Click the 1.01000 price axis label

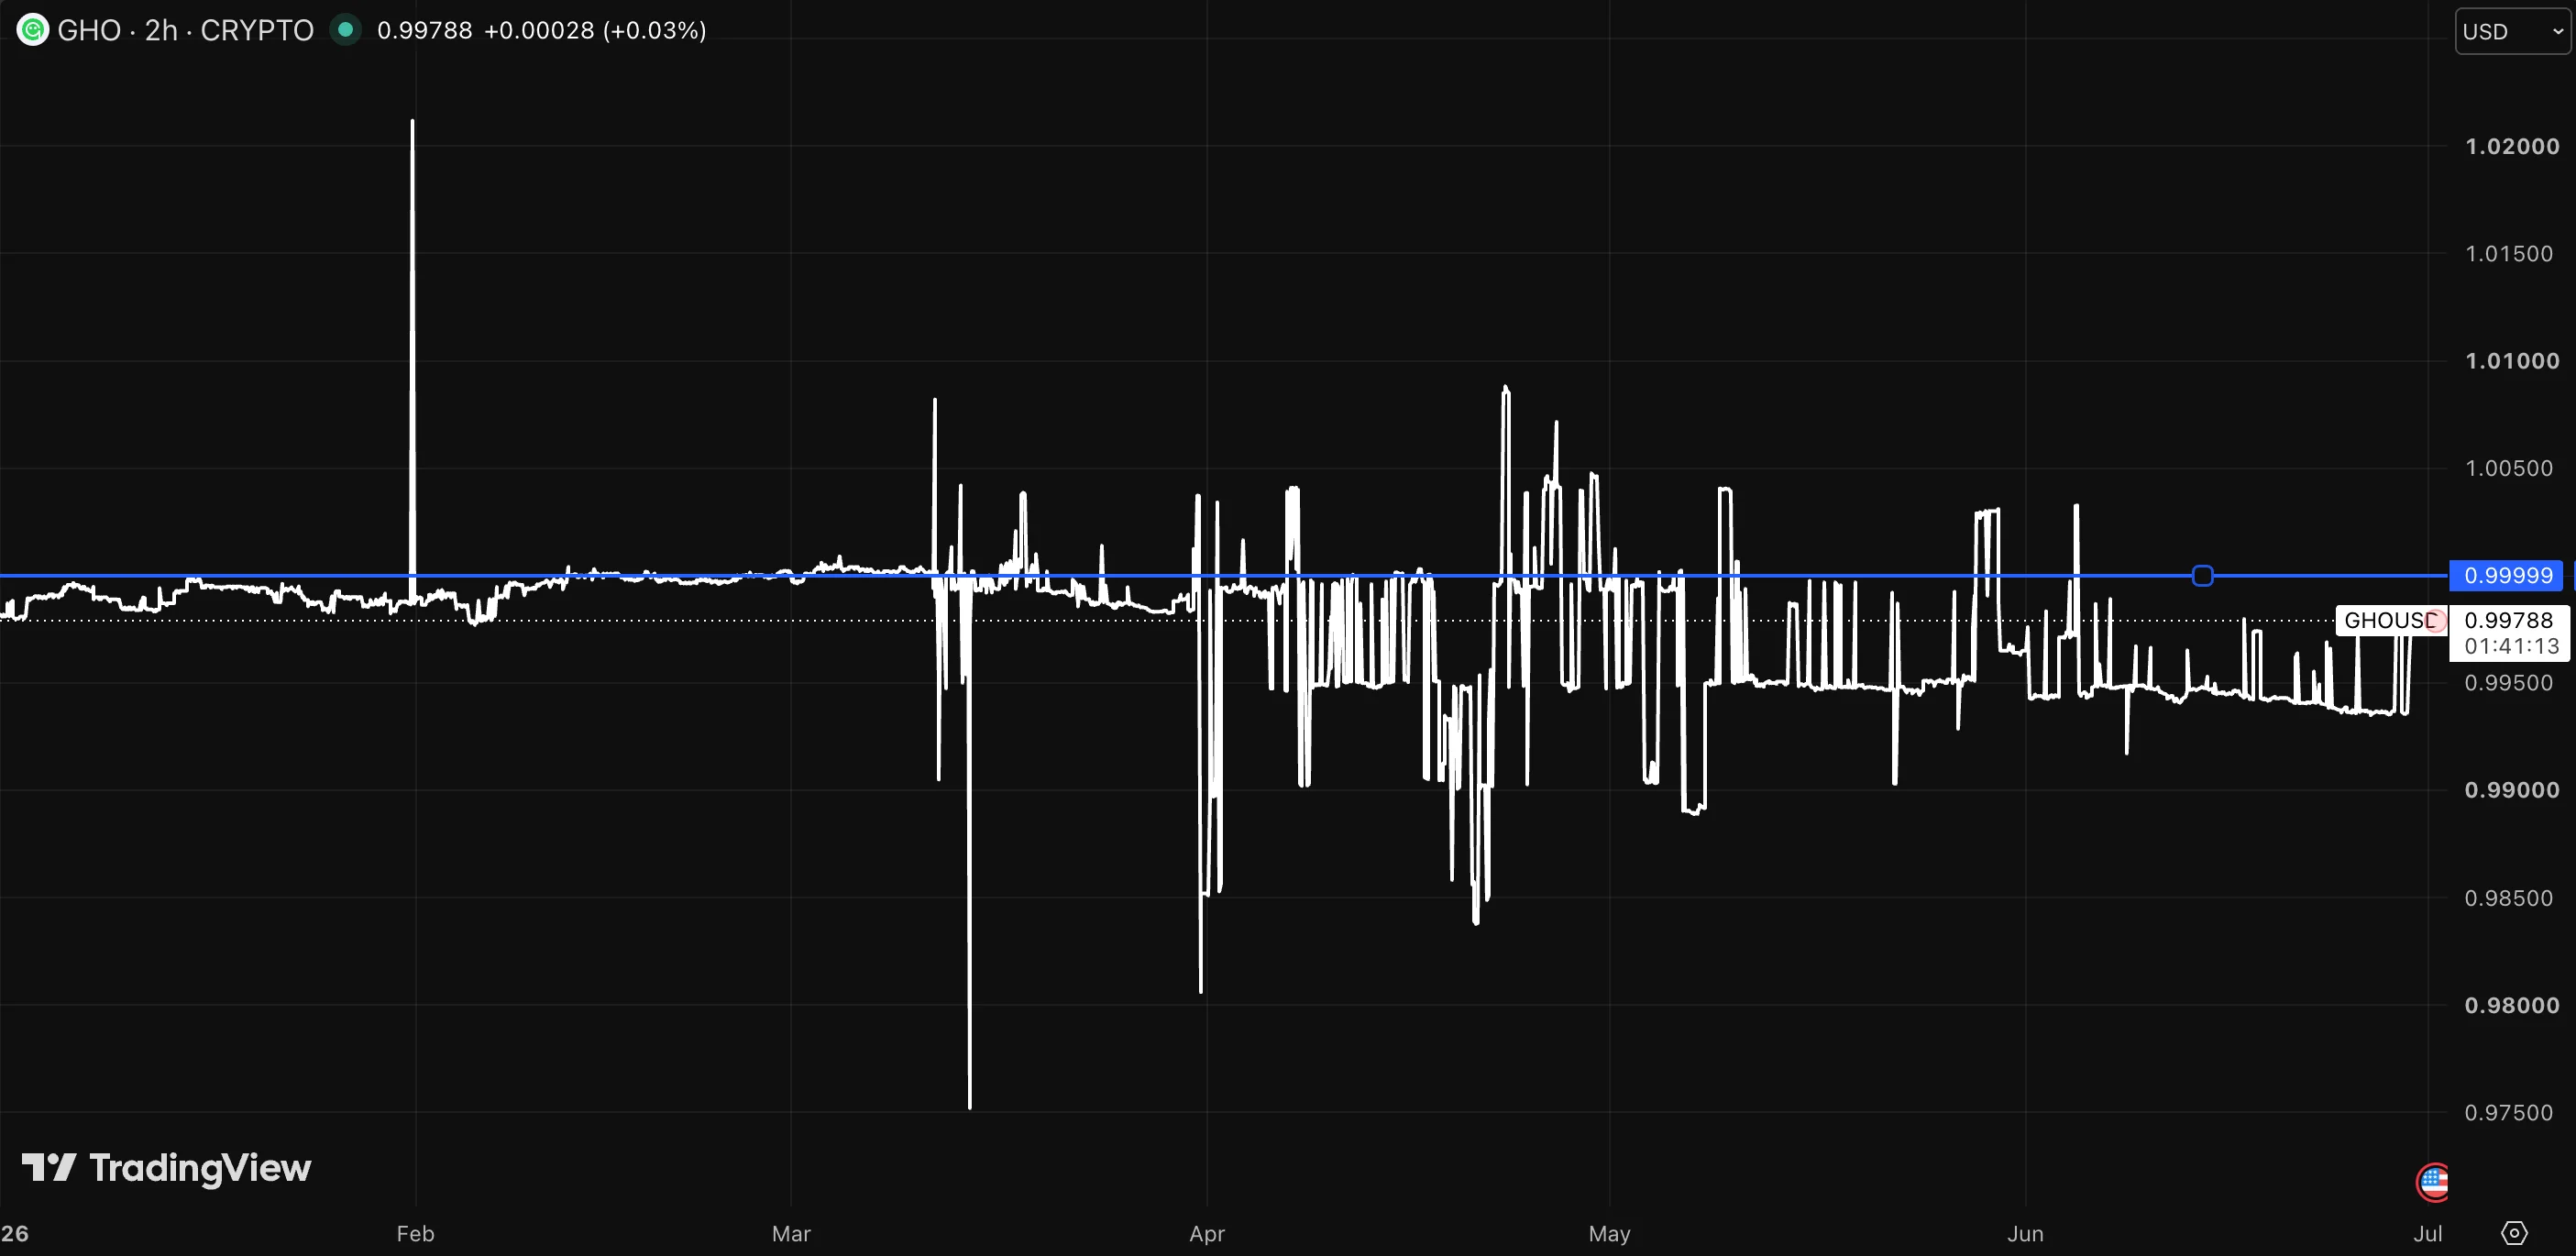click(2512, 361)
